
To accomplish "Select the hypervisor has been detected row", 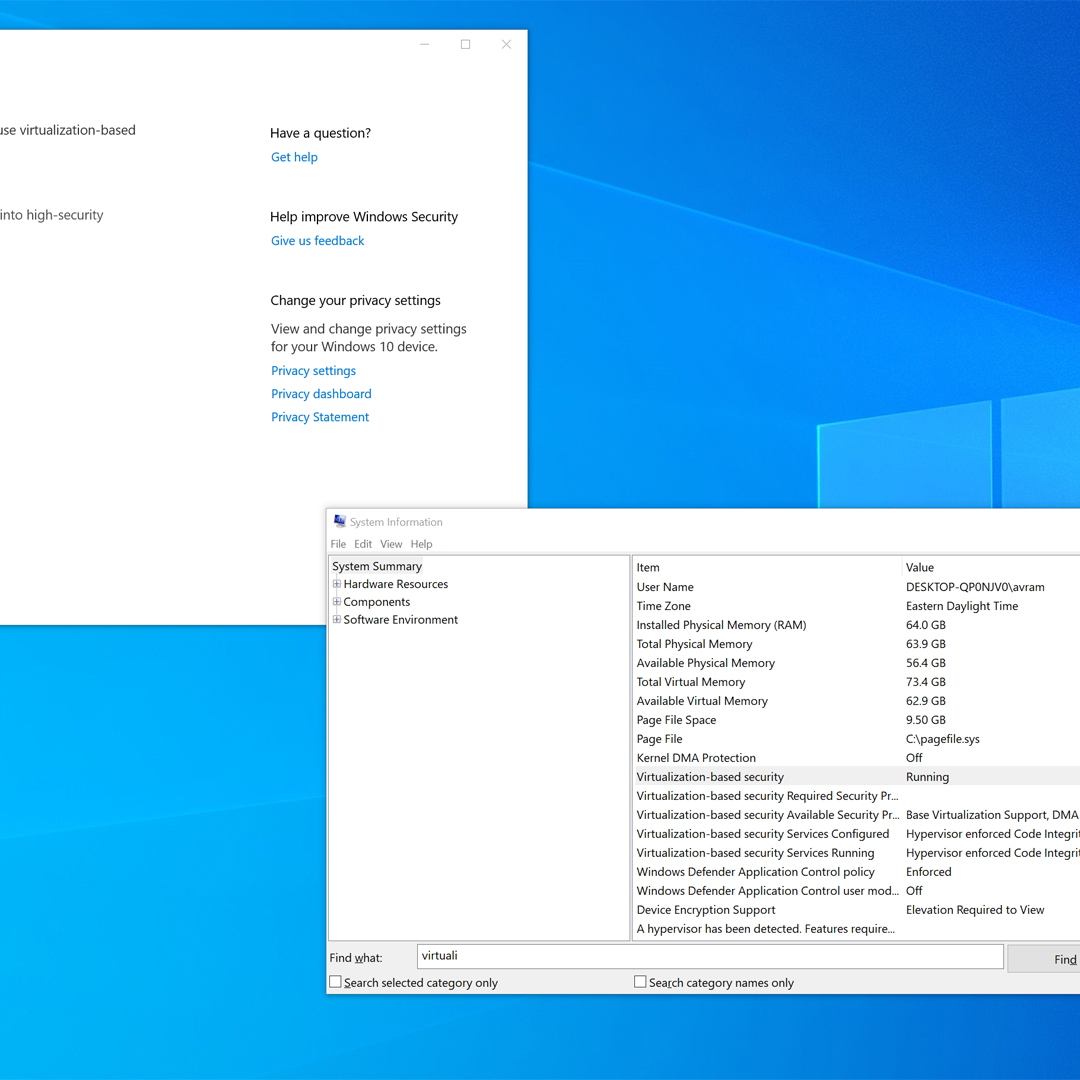I will pos(856,928).
